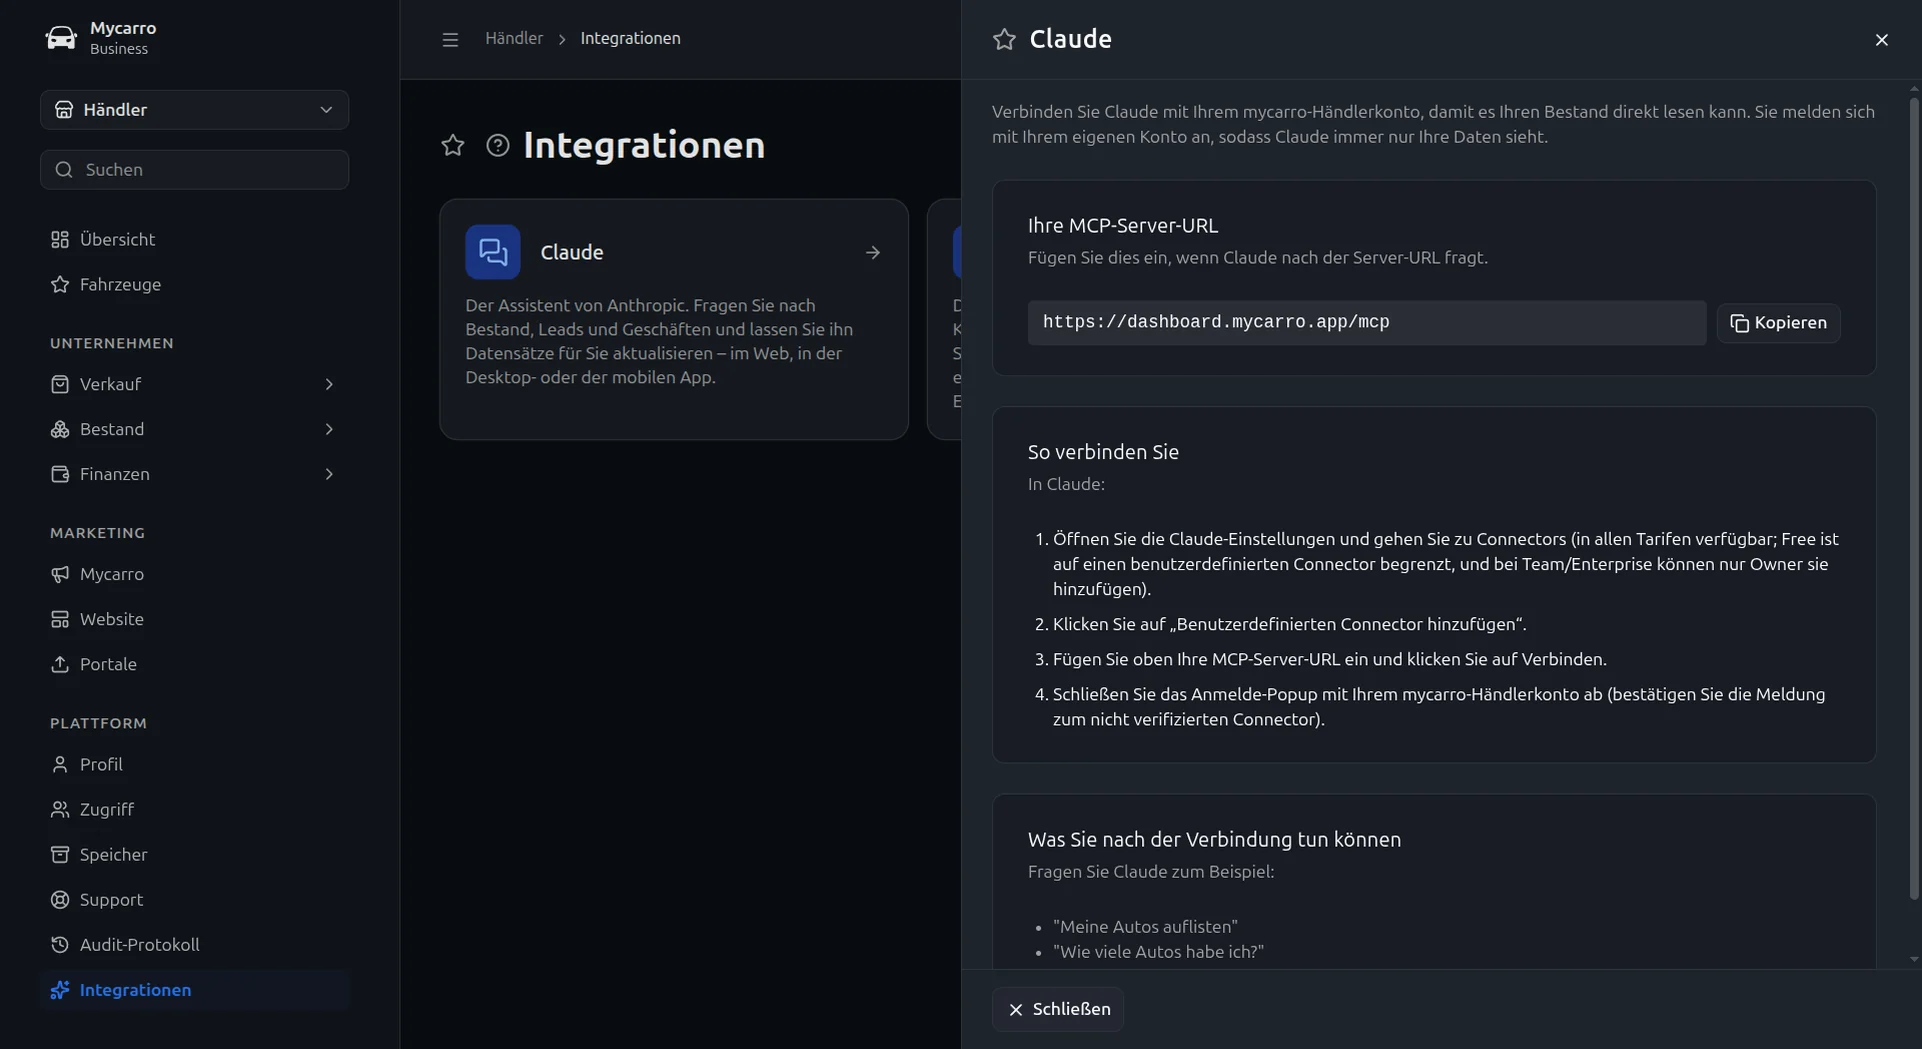Open Mycarro marketing megaphone icon
This screenshot has width=1922, height=1049.
[60, 575]
